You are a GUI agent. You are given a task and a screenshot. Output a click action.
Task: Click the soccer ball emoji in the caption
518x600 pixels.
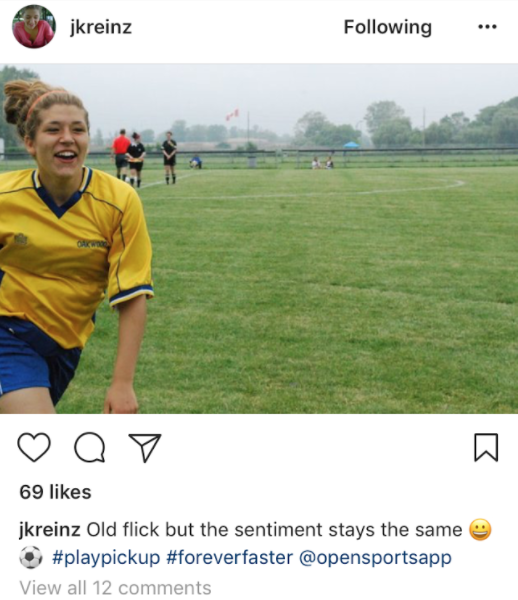[x=31, y=558]
